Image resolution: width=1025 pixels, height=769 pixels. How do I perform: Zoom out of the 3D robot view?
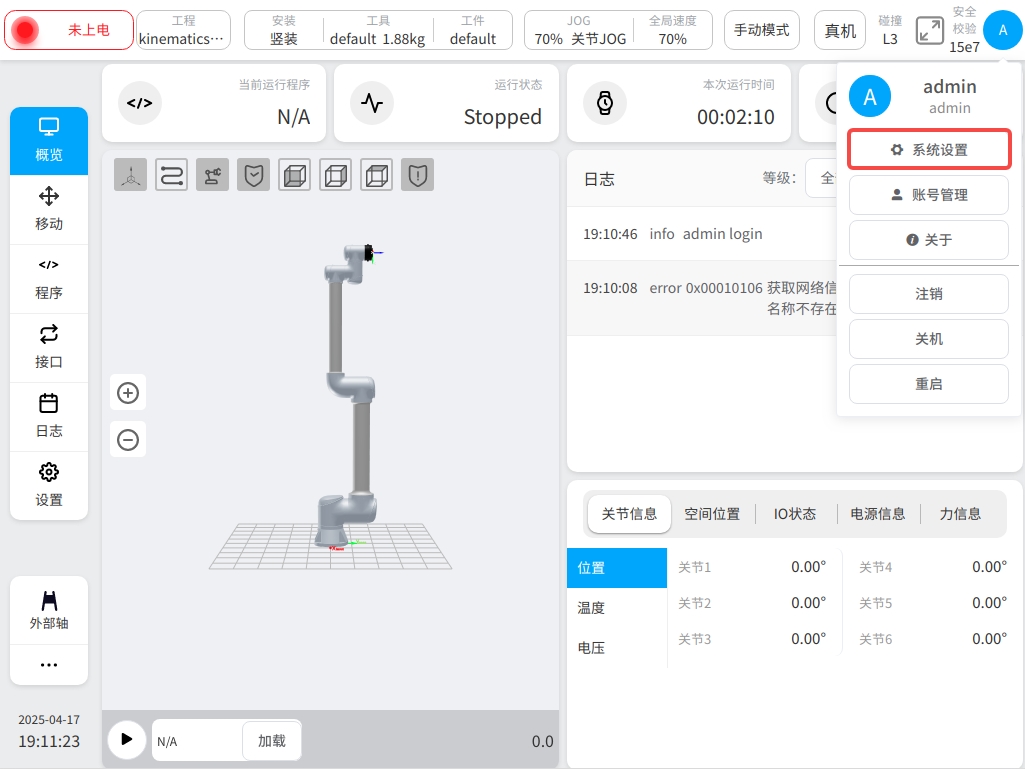click(128, 440)
